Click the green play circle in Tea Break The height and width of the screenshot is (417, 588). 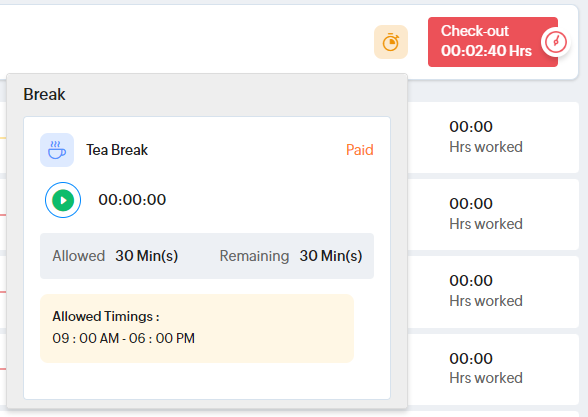pyautogui.click(x=63, y=200)
